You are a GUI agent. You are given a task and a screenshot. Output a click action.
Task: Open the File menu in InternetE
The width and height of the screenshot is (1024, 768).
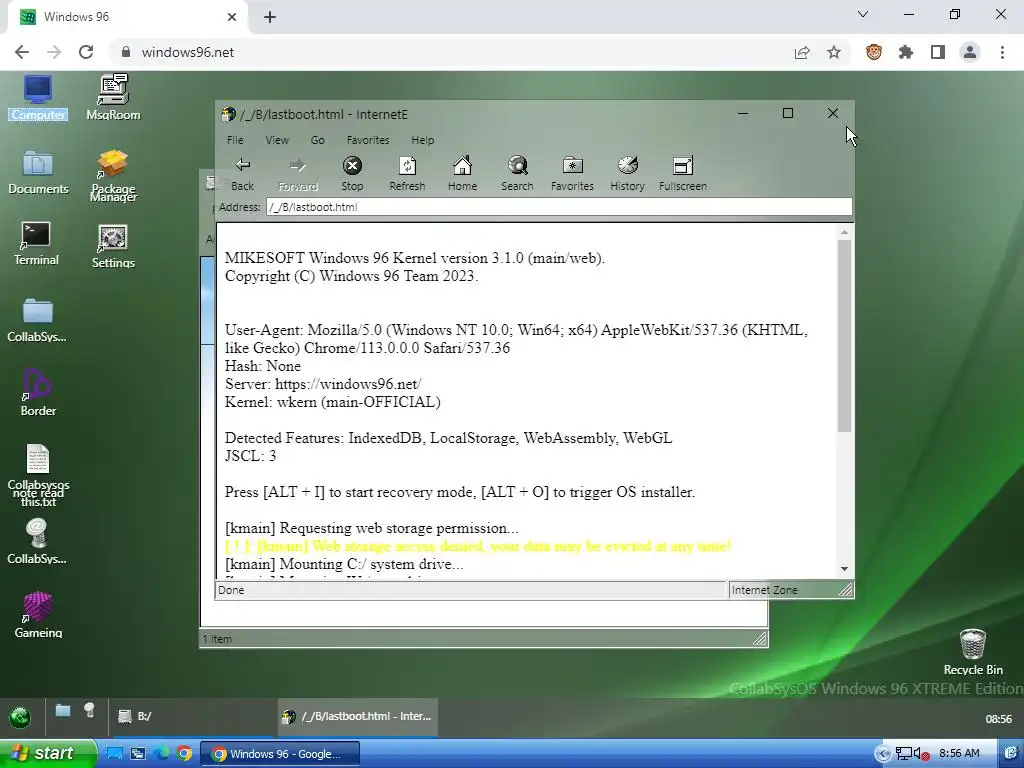[235, 140]
